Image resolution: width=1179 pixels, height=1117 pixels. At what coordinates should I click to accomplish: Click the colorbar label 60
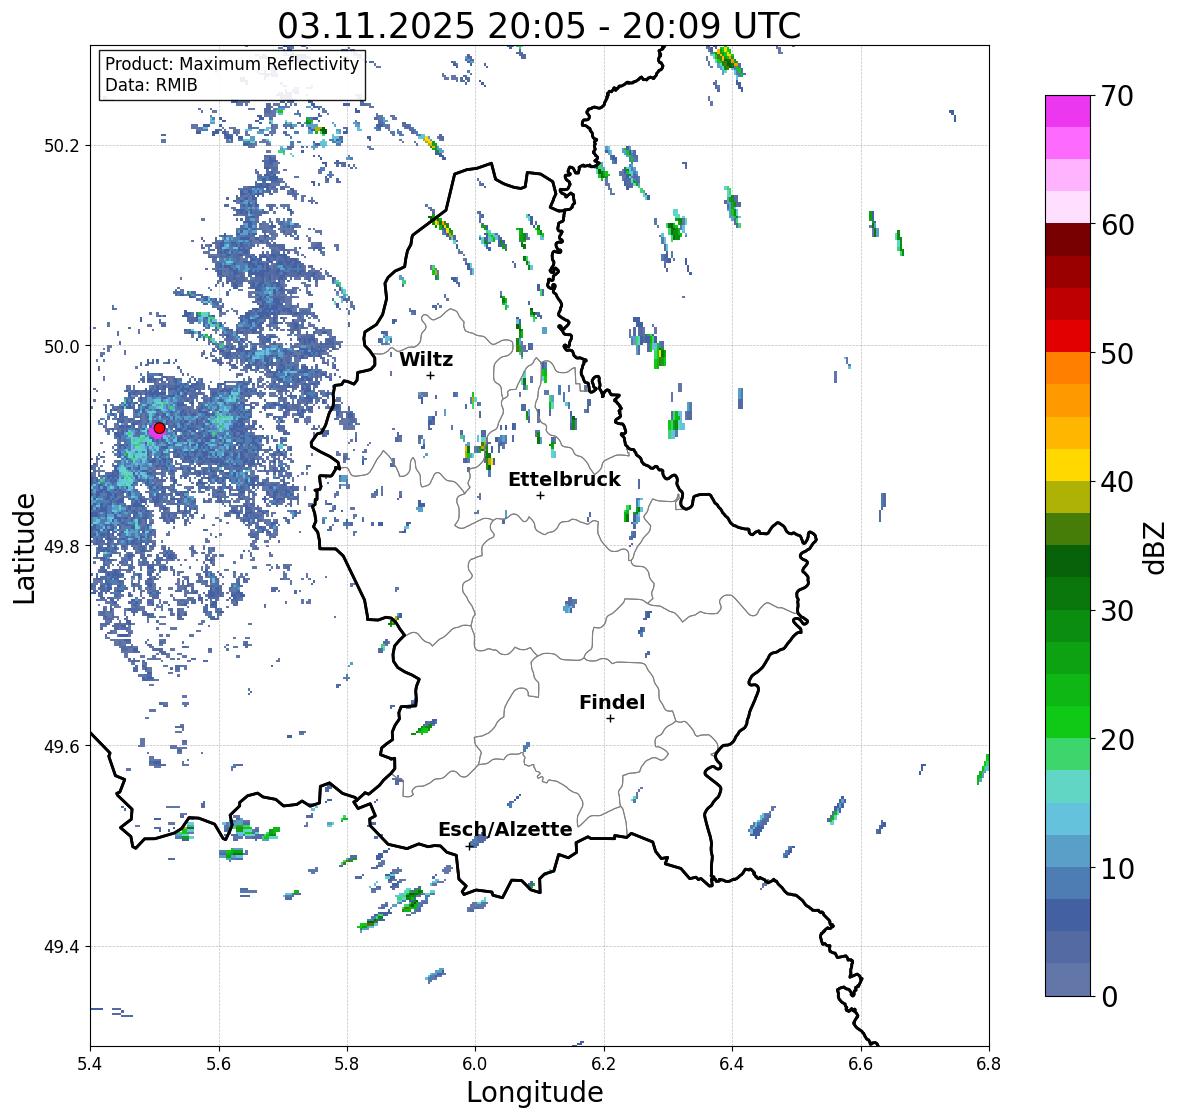pos(1117,225)
